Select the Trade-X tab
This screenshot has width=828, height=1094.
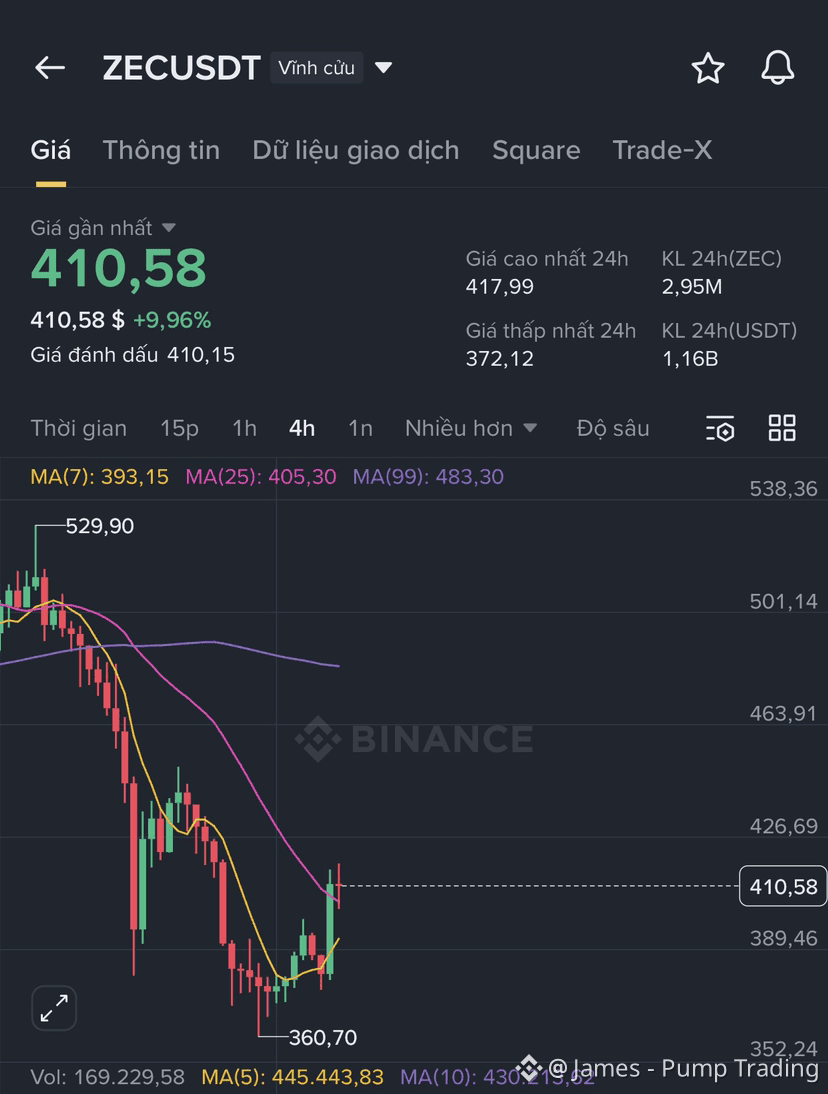point(662,150)
